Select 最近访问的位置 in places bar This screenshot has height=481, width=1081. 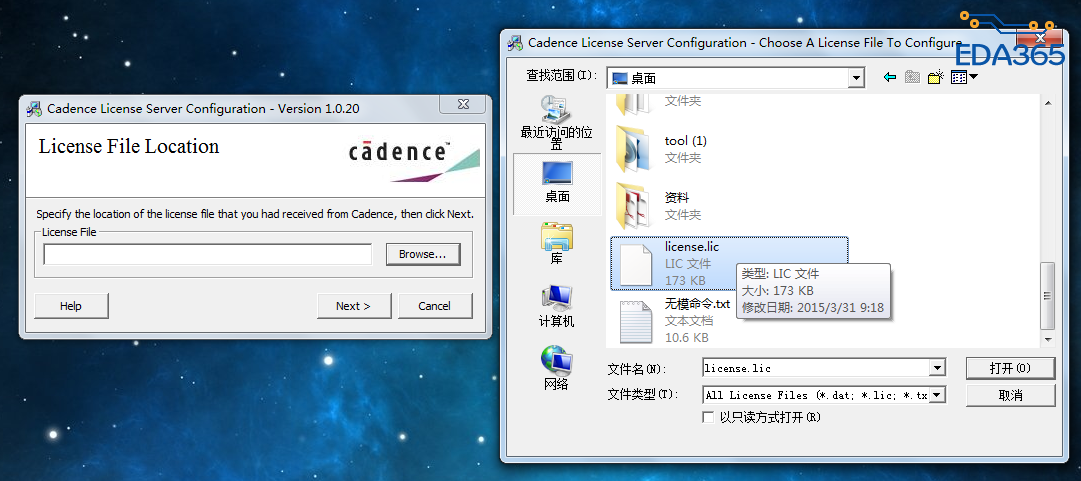click(x=556, y=121)
